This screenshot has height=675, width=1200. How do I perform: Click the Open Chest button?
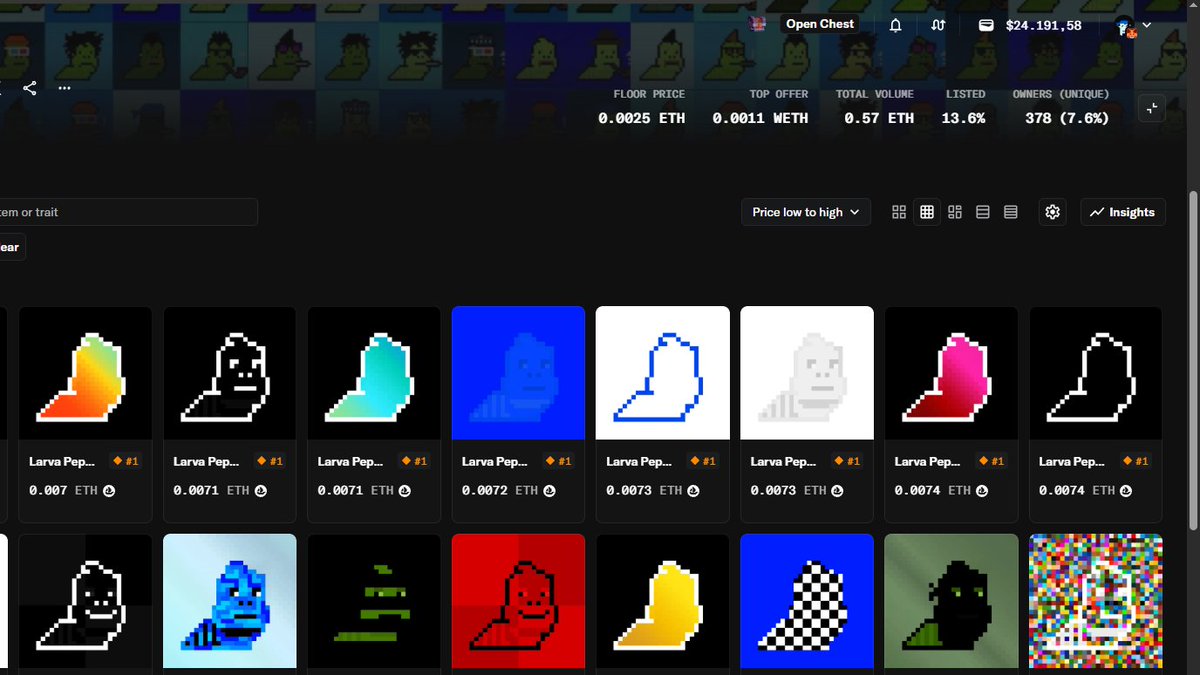820,24
